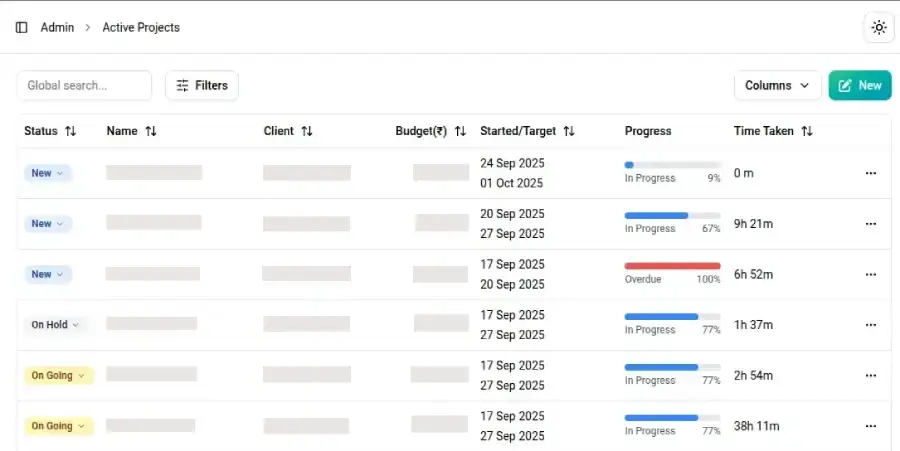Sort table by Status column arrows
The image size is (900, 451).
[70, 131]
